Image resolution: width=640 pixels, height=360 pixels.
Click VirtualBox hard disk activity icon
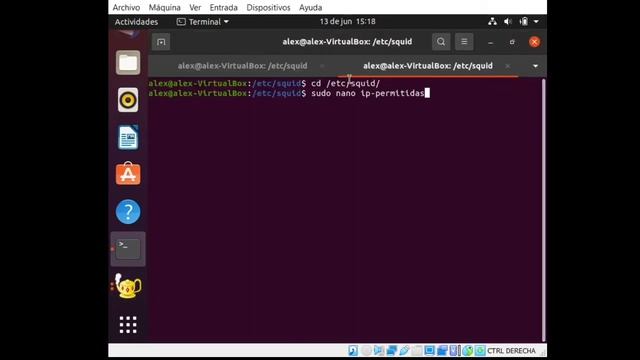tap(353, 351)
